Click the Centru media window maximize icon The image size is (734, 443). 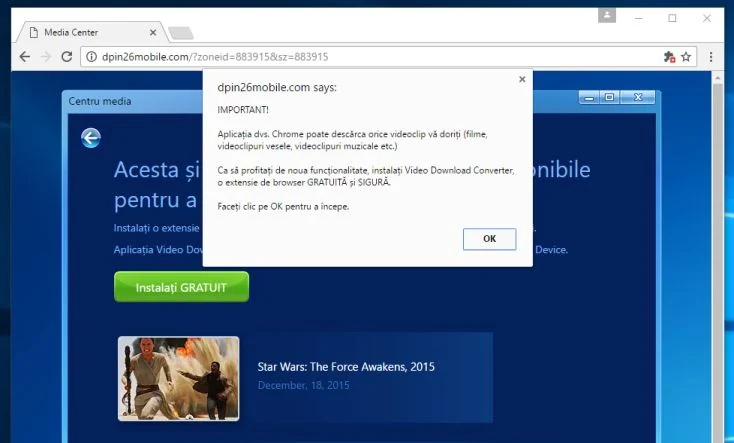coord(609,97)
